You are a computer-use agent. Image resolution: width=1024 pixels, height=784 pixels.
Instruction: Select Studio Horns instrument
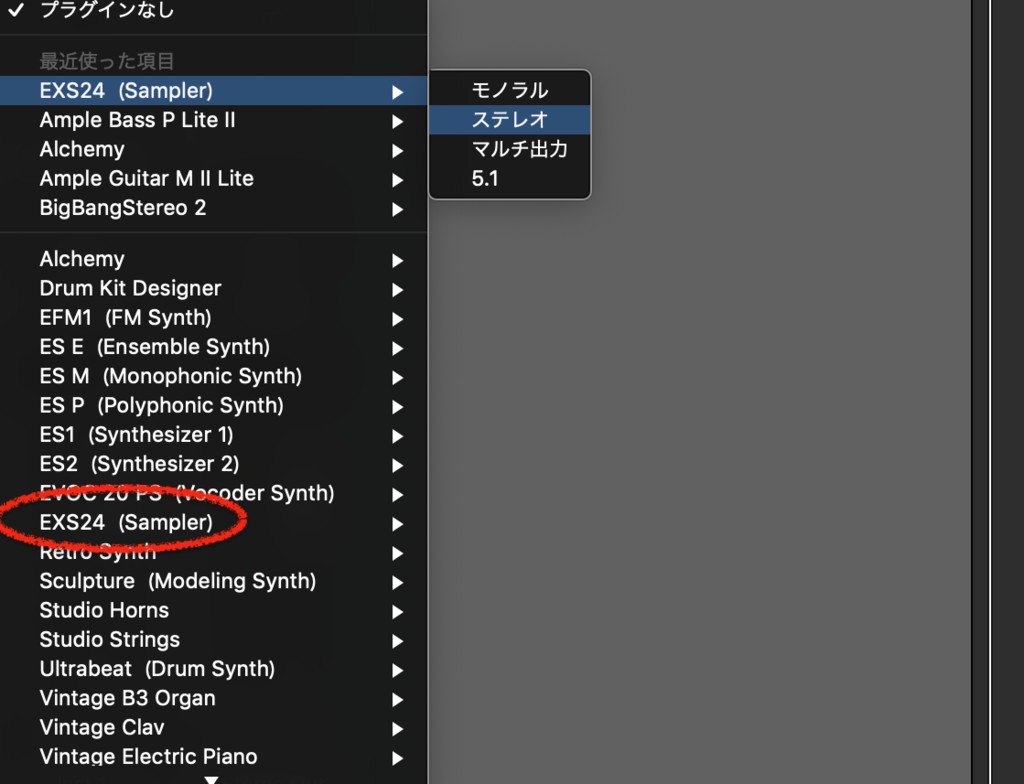tap(214, 611)
